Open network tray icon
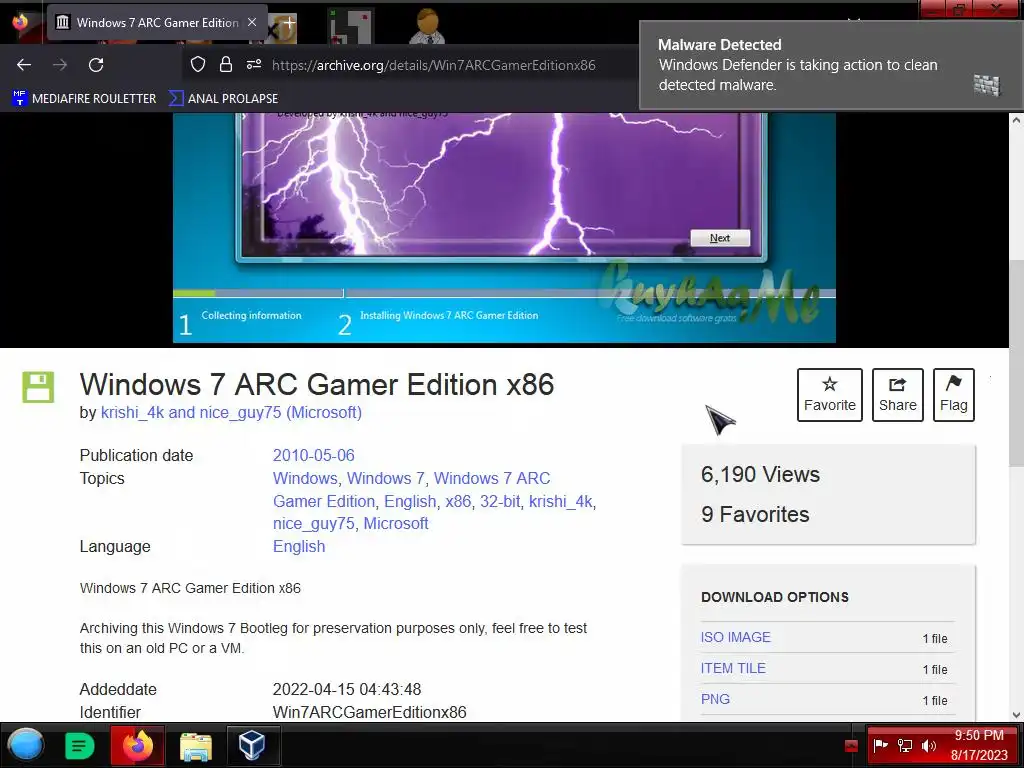The height and width of the screenshot is (768, 1024). coord(905,745)
